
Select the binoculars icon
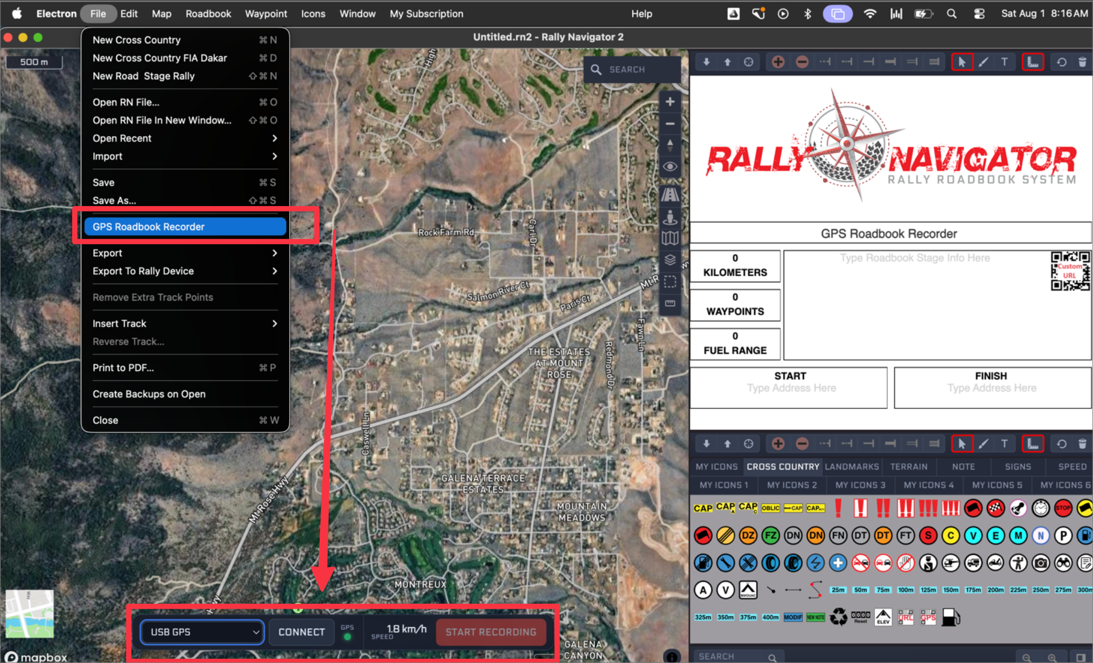(x=1063, y=563)
